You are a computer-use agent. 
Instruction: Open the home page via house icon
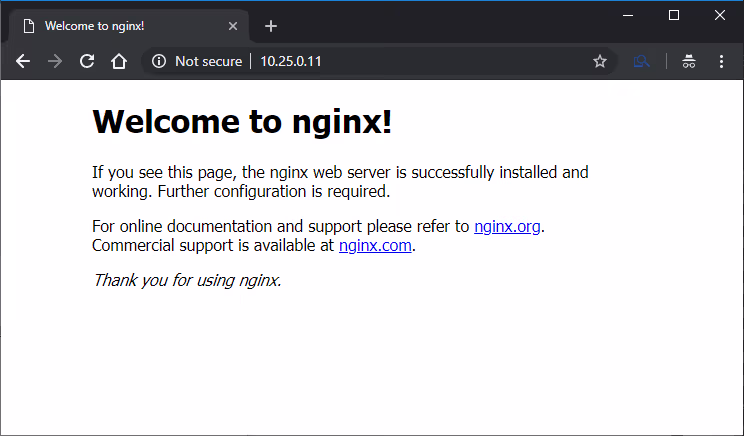coord(118,61)
